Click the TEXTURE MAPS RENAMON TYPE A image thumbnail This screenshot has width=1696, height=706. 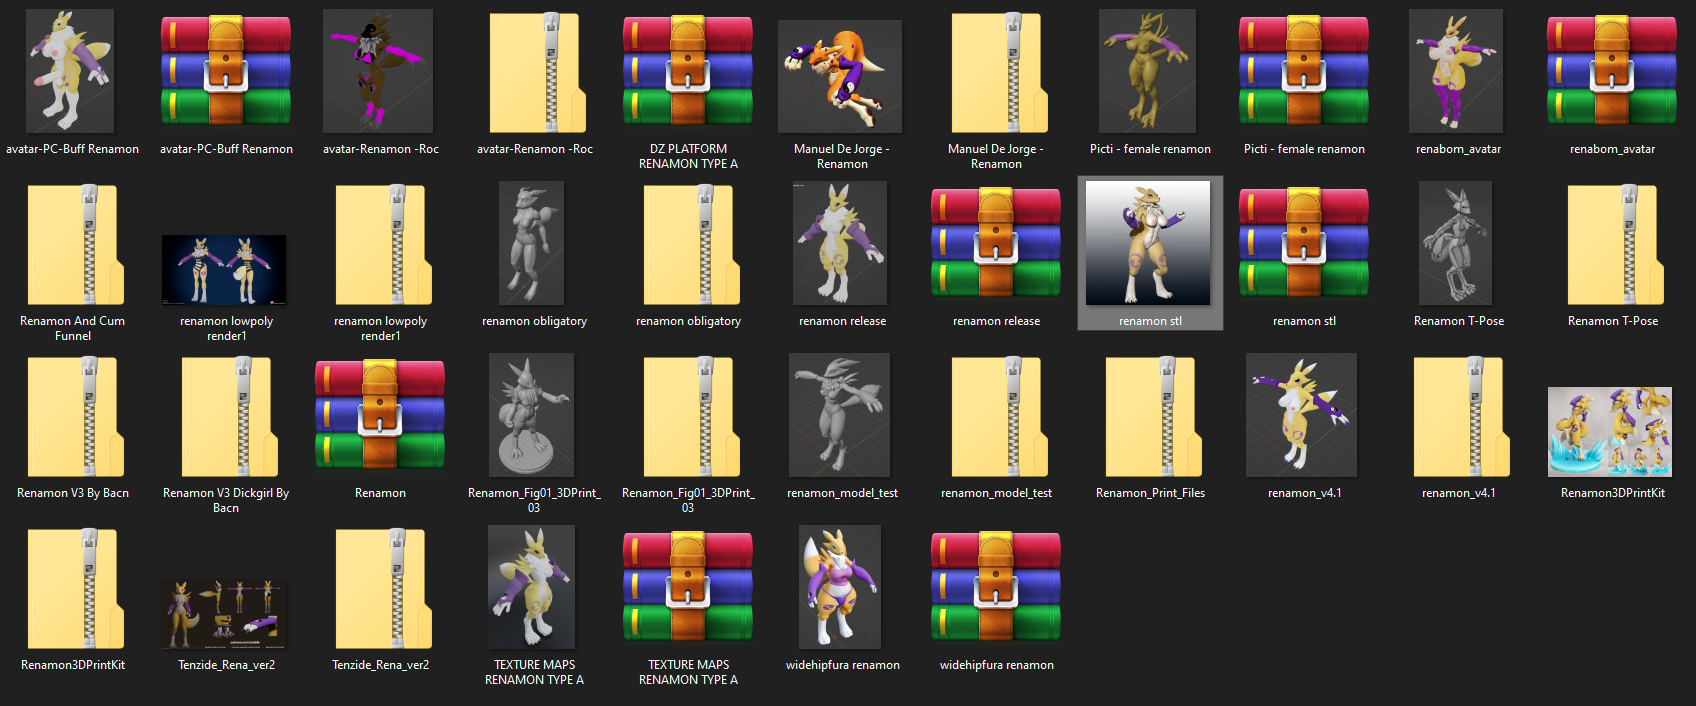(x=531, y=587)
